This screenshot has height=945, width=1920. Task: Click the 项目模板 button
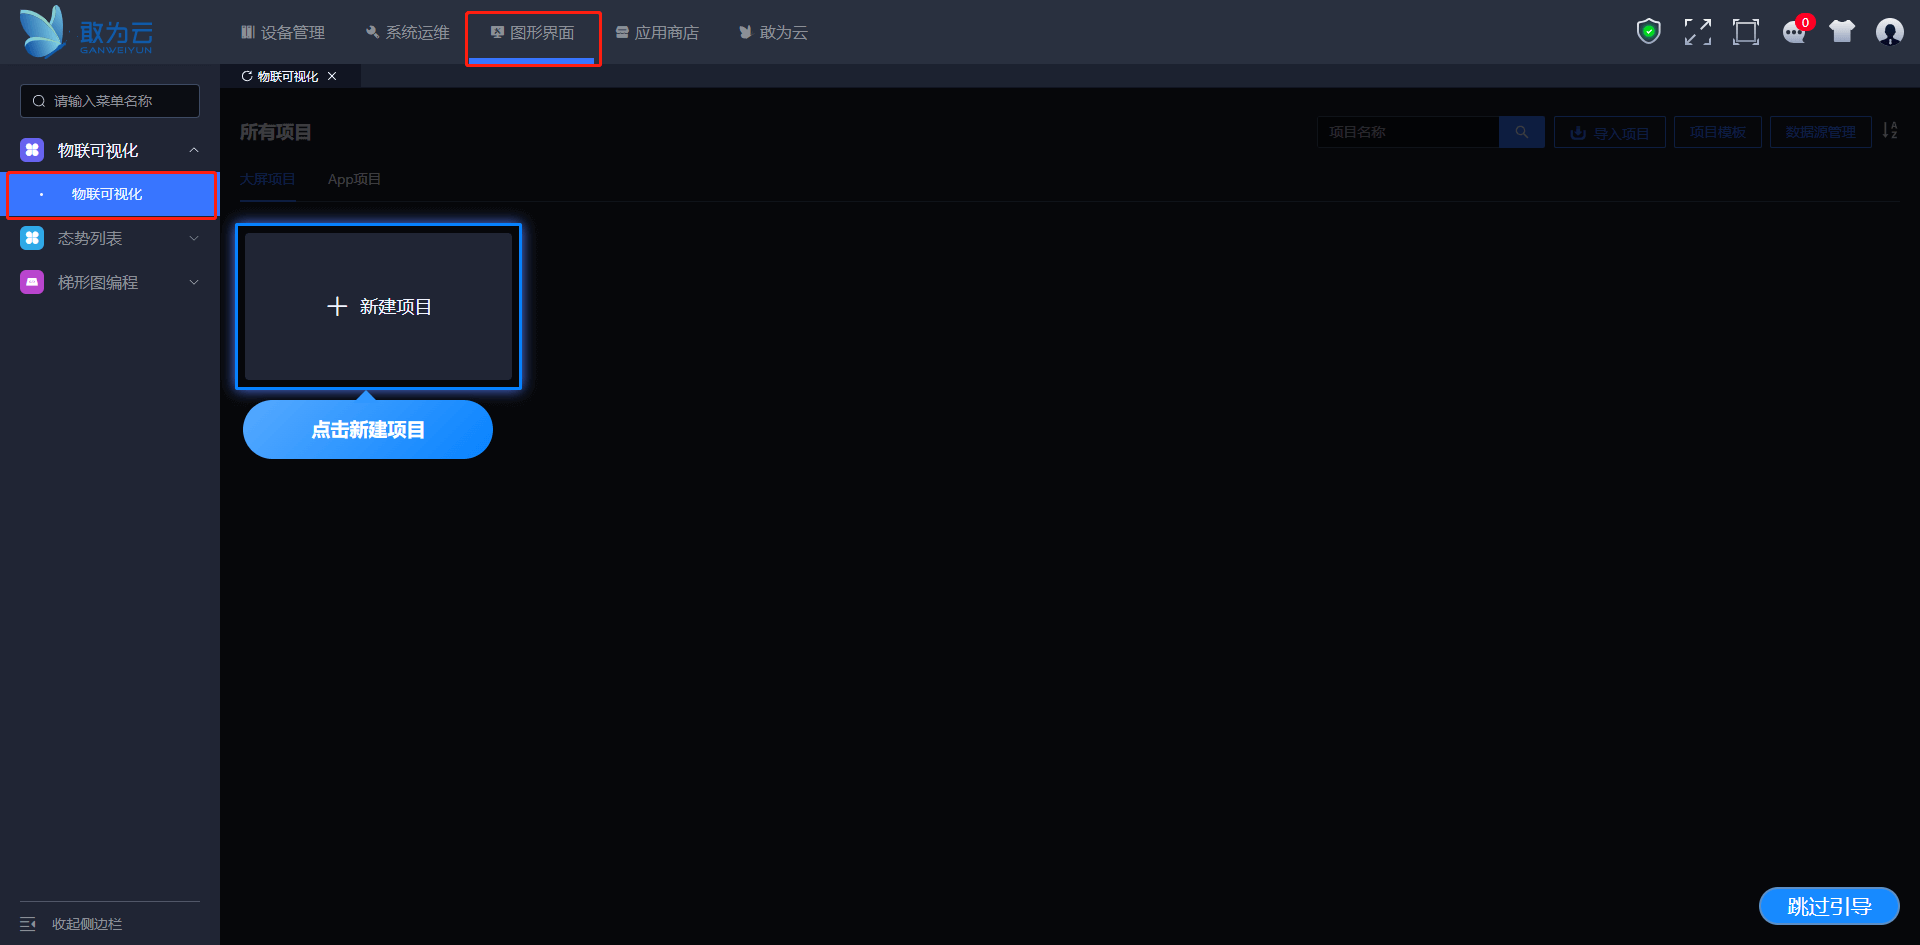point(1717,132)
